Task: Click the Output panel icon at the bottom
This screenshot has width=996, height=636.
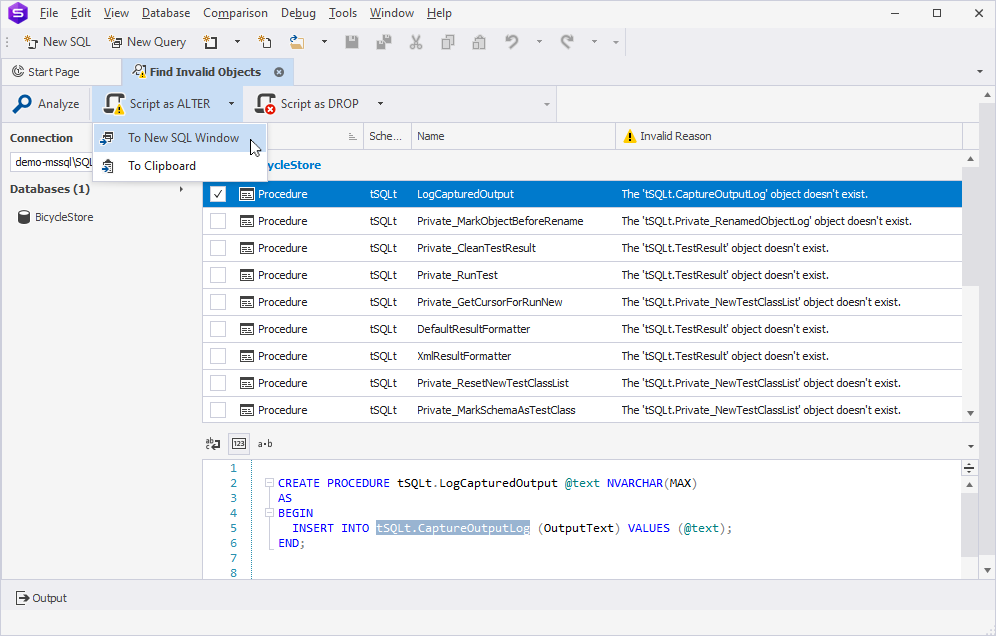Action: pos(22,598)
